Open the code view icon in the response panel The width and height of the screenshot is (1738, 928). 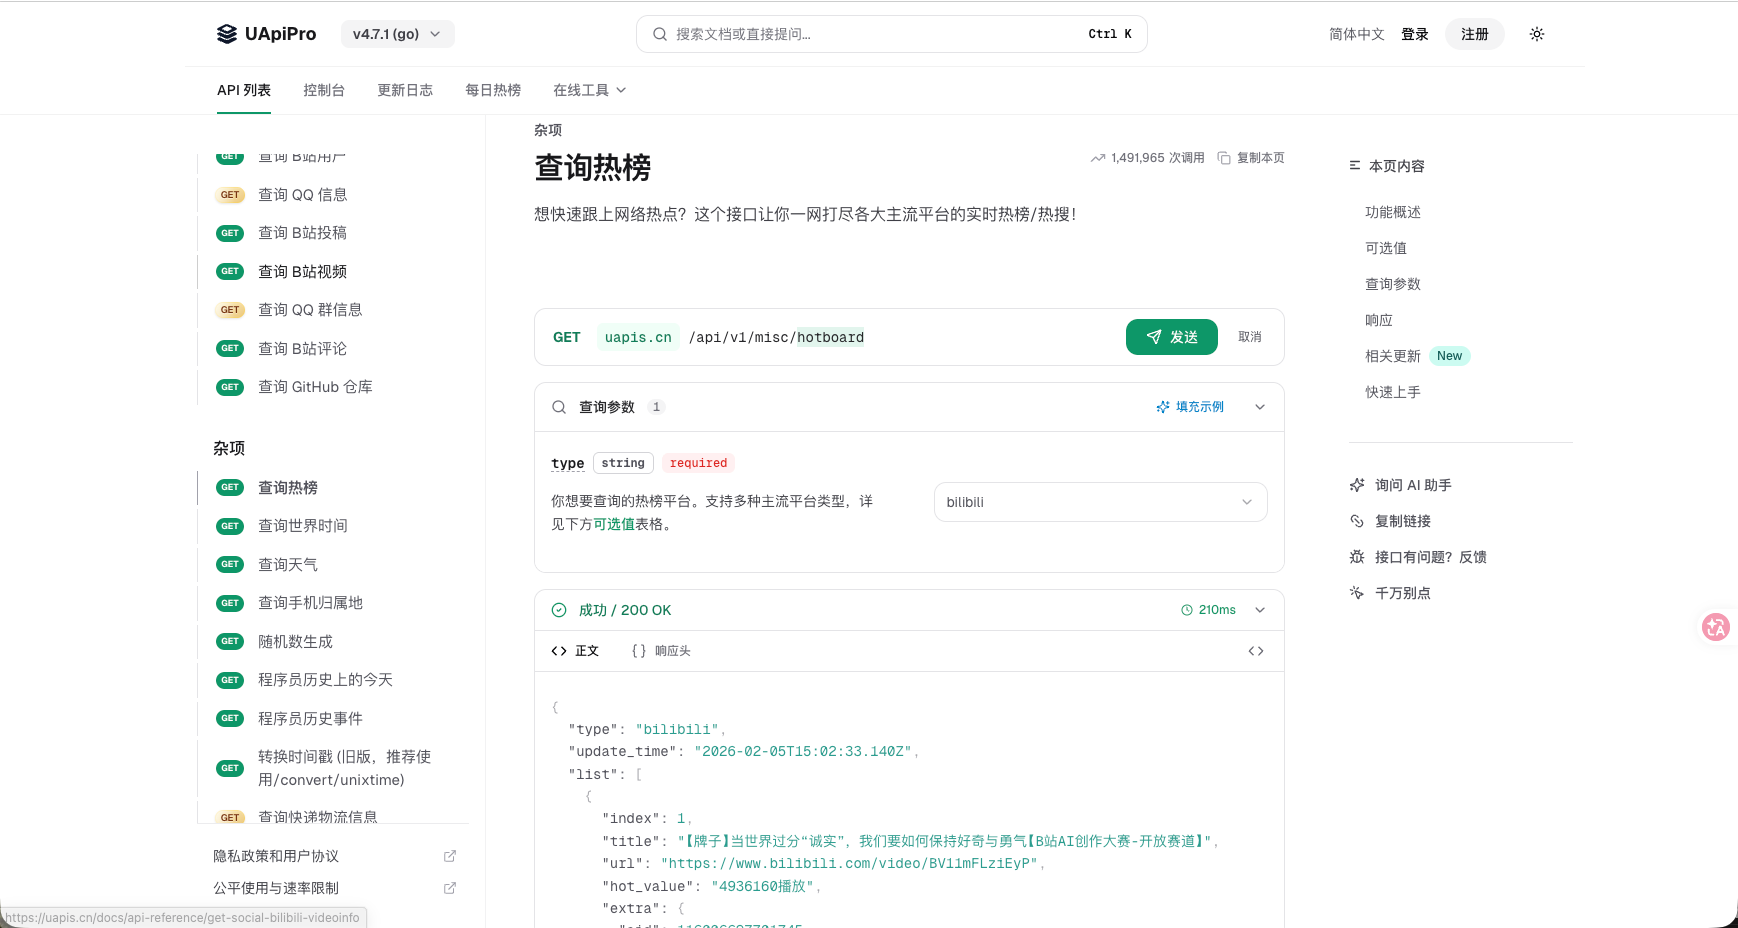pyautogui.click(x=1256, y=650)
